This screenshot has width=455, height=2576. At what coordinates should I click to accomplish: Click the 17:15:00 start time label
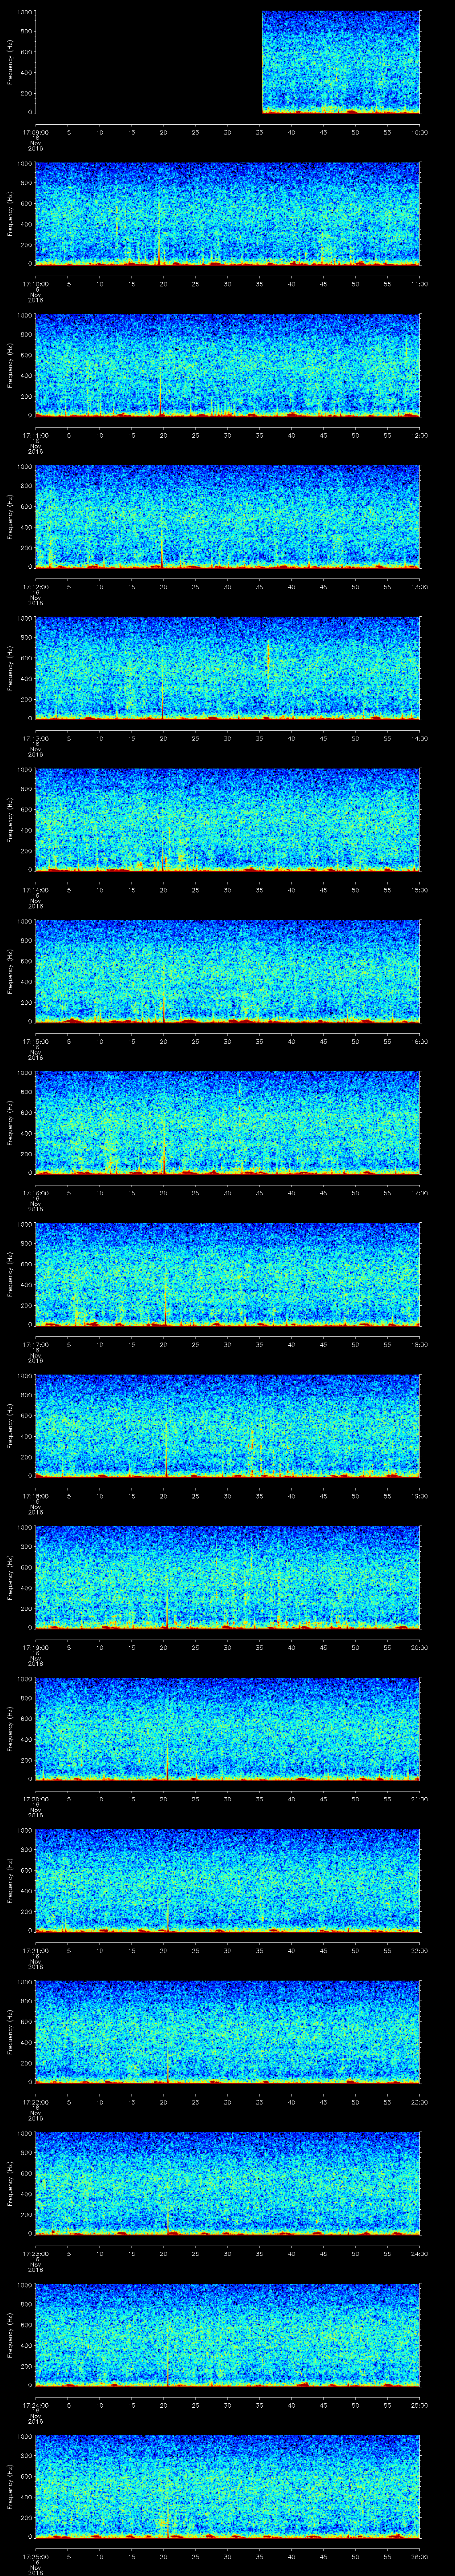click(x=35, y=1041)
